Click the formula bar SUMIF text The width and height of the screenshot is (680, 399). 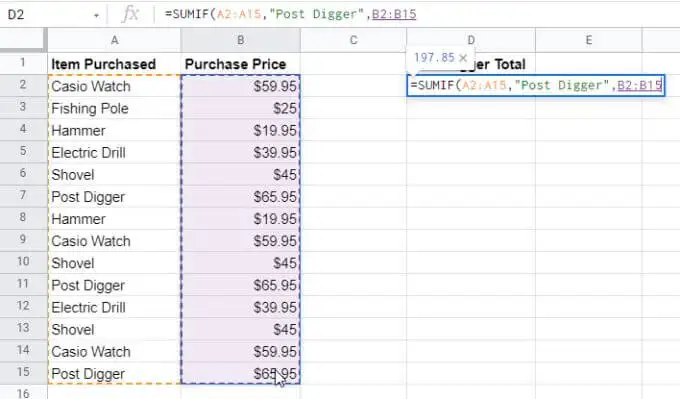[290, 14]
